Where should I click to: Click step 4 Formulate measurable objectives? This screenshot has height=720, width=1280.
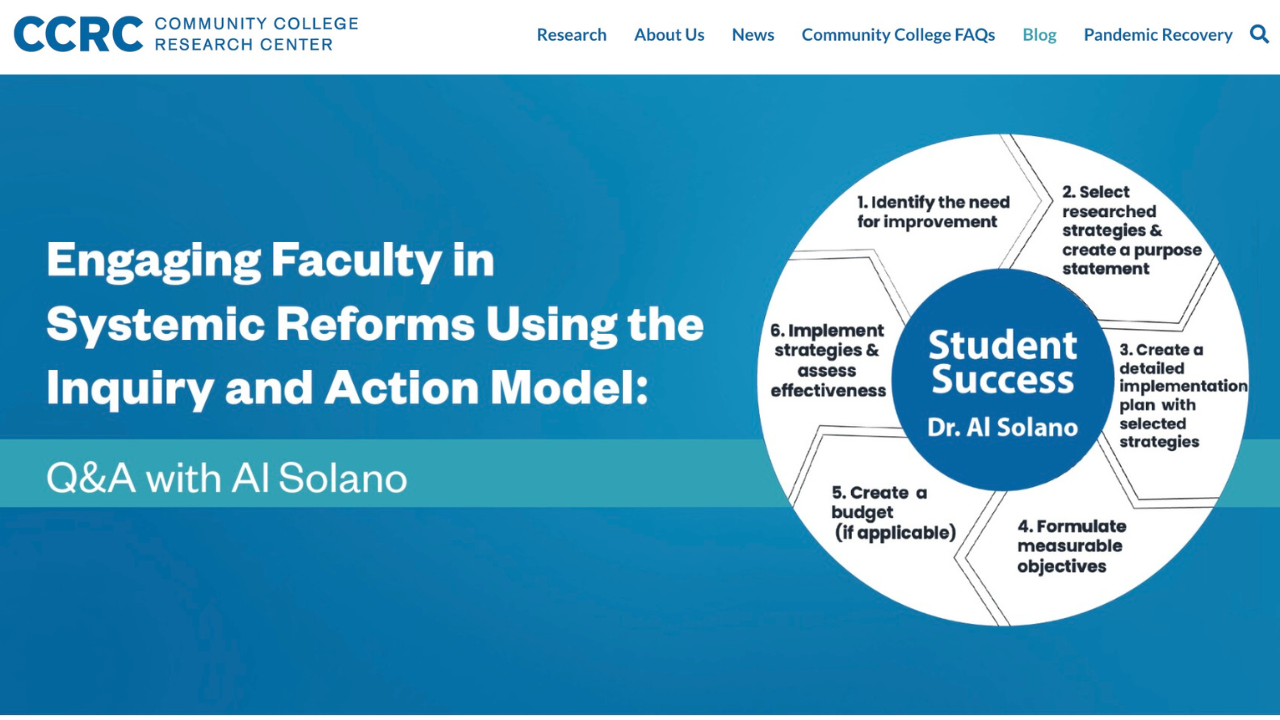[x=1071, y=546]
